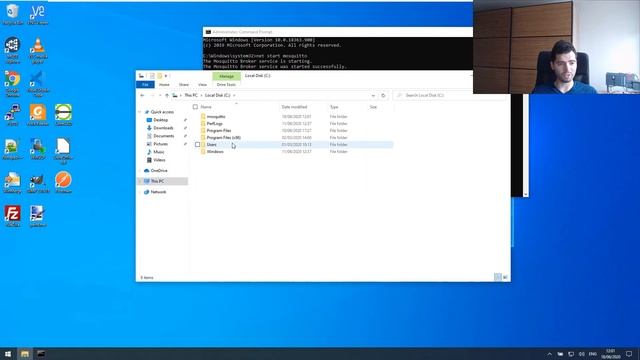This screenshot has height=360, width=640.
Task: Open the File tab in Explorer
Action: 145,84
